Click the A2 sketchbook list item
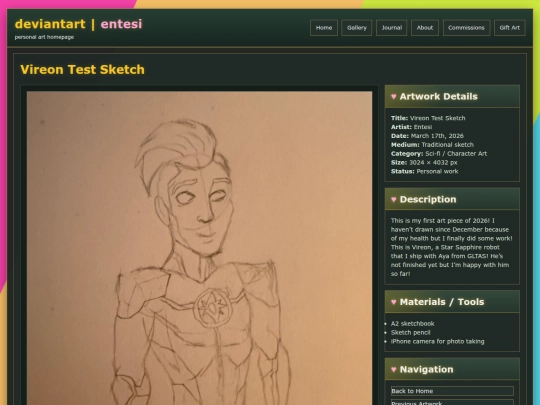540x405 pixels. [x=413, y=324]
